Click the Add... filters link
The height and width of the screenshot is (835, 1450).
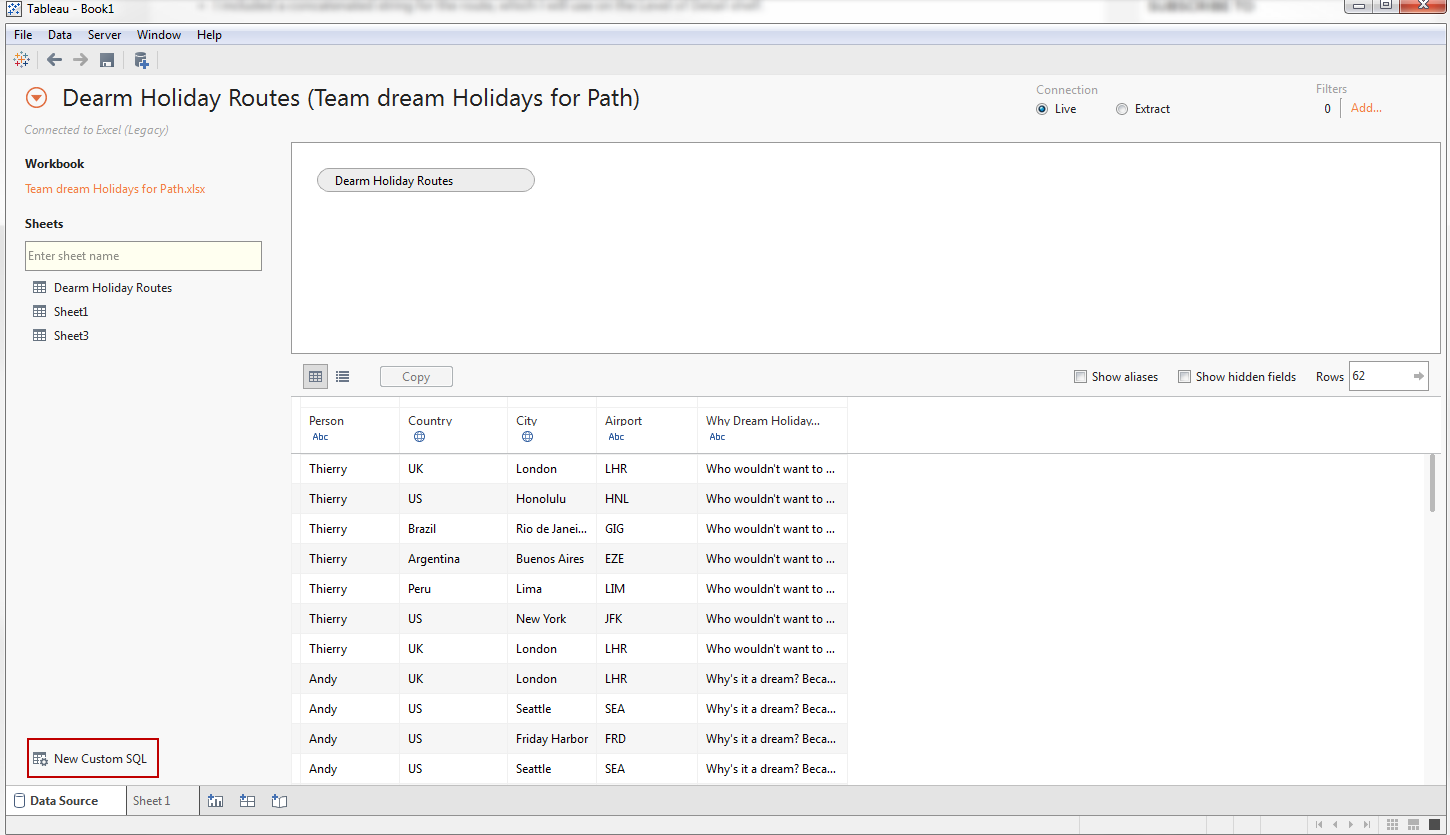1366,108
